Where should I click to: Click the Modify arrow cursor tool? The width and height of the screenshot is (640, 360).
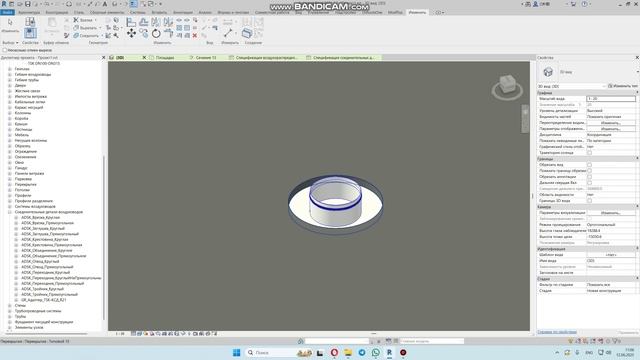click(x=10, y=22)
